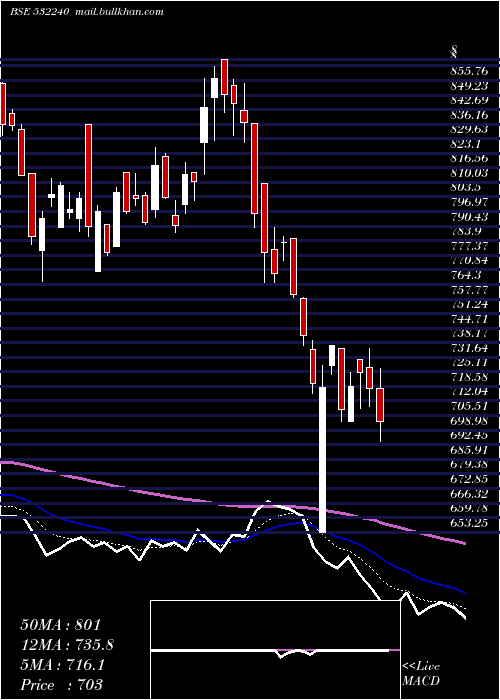Click the BSE 532240 ticker label

(x=39, y=12)
